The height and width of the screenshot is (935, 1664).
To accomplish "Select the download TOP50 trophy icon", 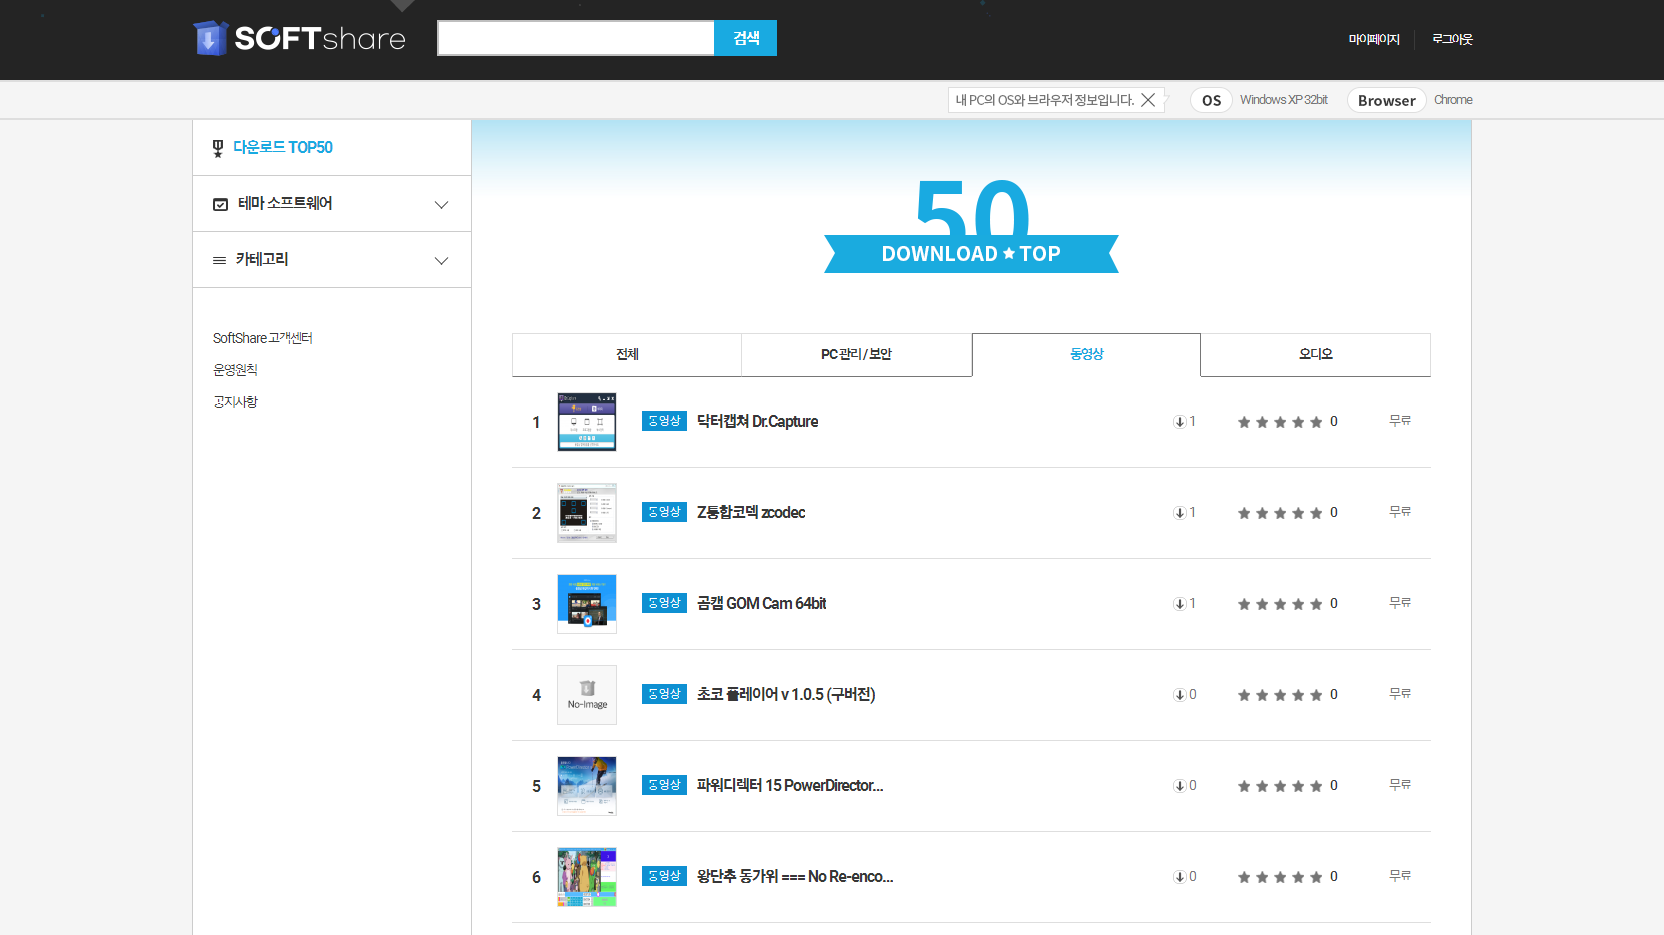I will point(218,149).
